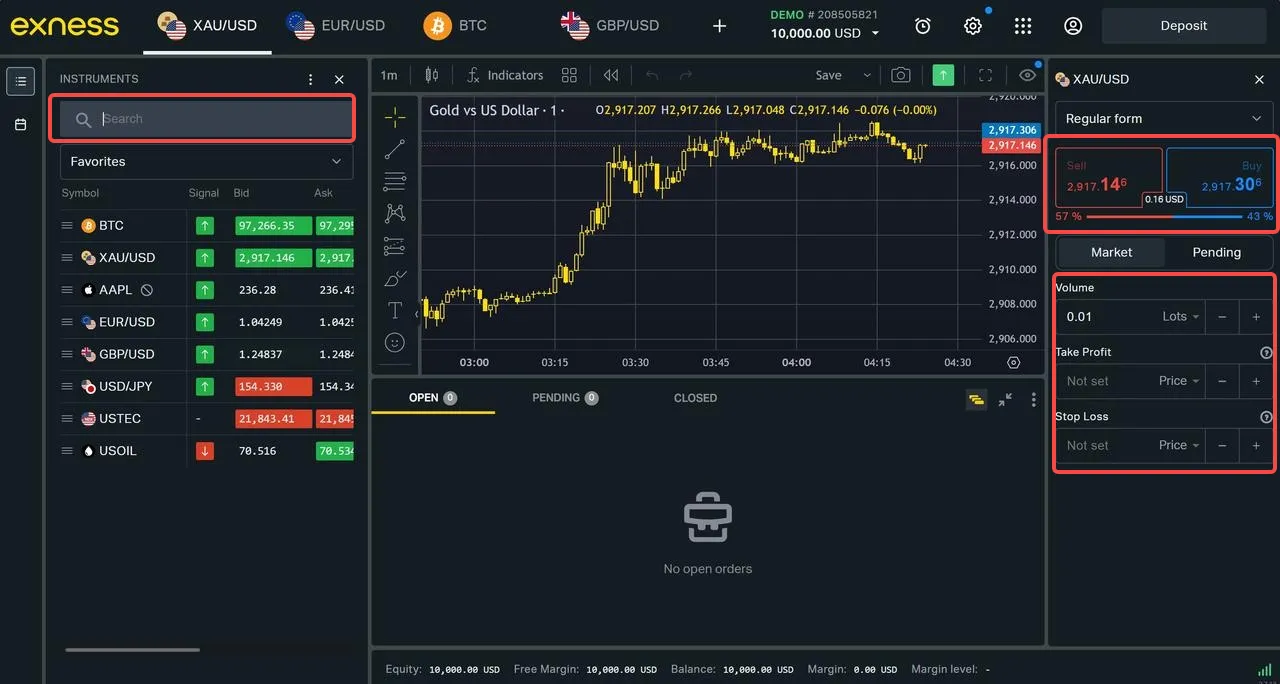Click the Sell 2,917.146 button

[1109, 177]
